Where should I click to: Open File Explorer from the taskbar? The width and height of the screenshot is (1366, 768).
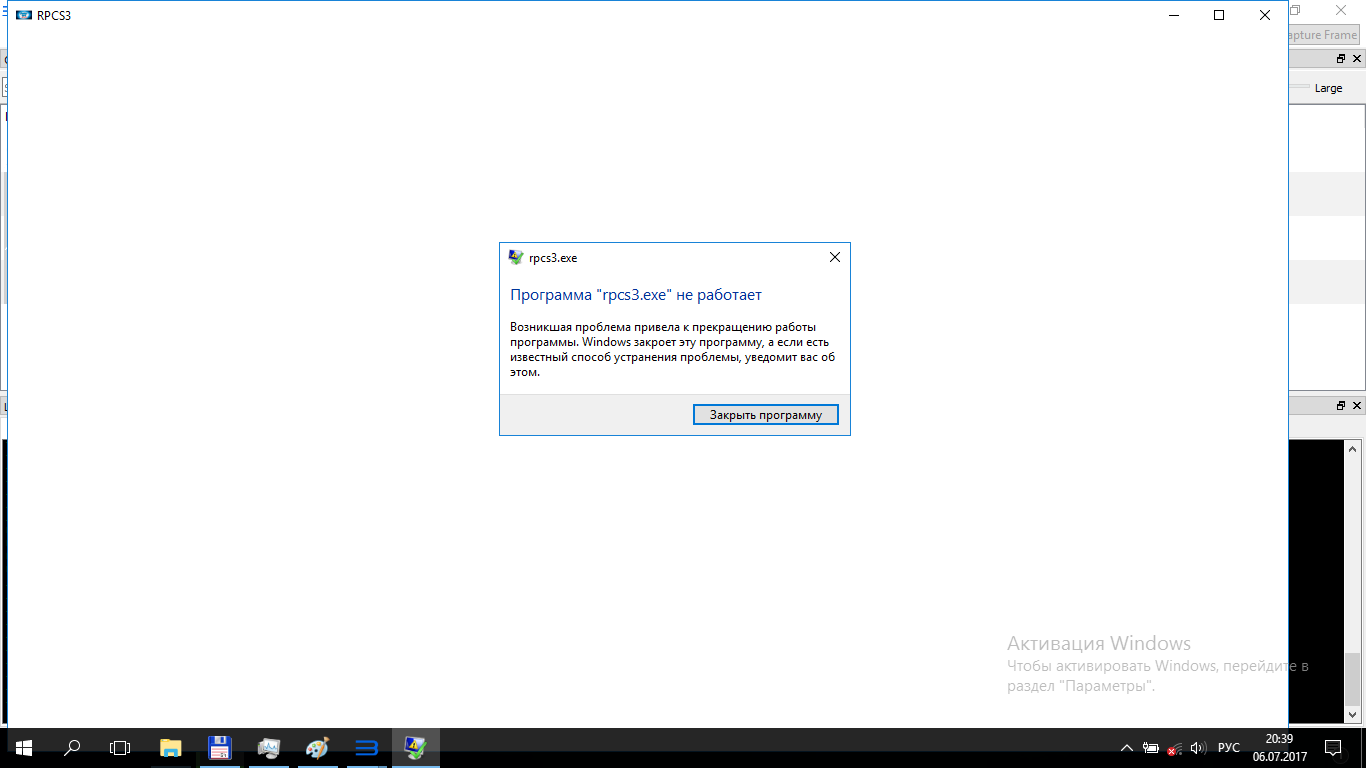tap(171, 747)
